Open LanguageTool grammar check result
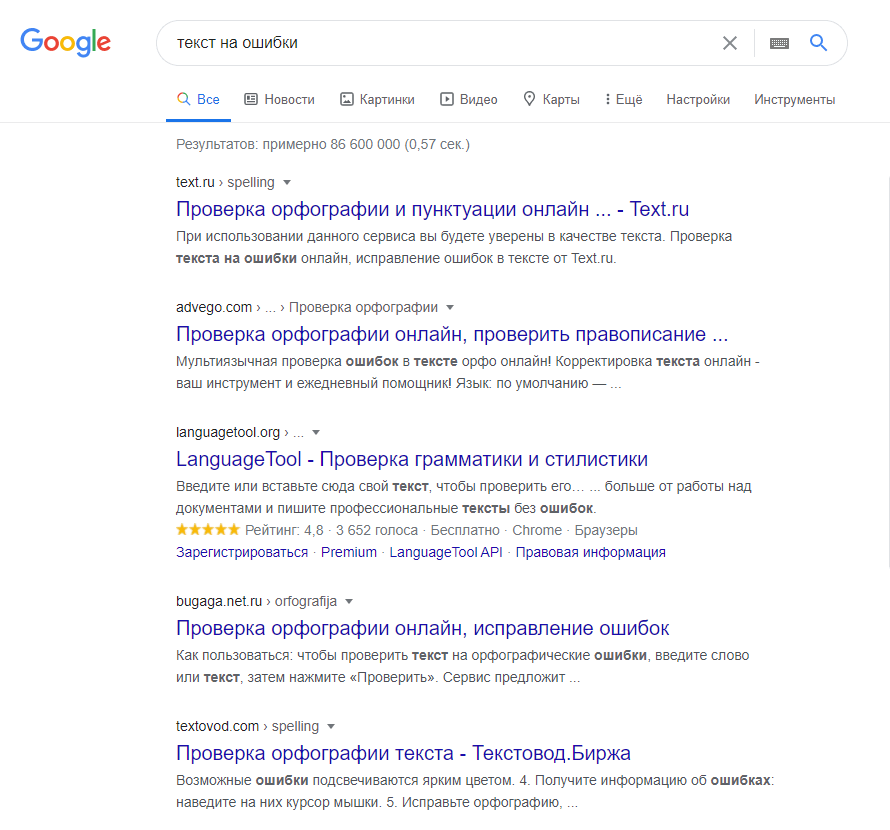The width and height of the screenshot is (890, 830). [x=412, y=459]
